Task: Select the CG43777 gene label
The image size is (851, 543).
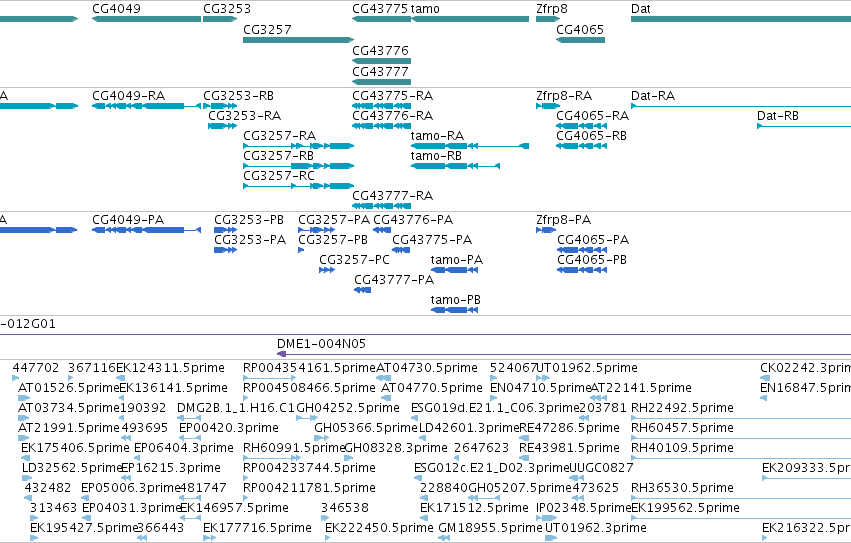Action: tap(380, 72)
